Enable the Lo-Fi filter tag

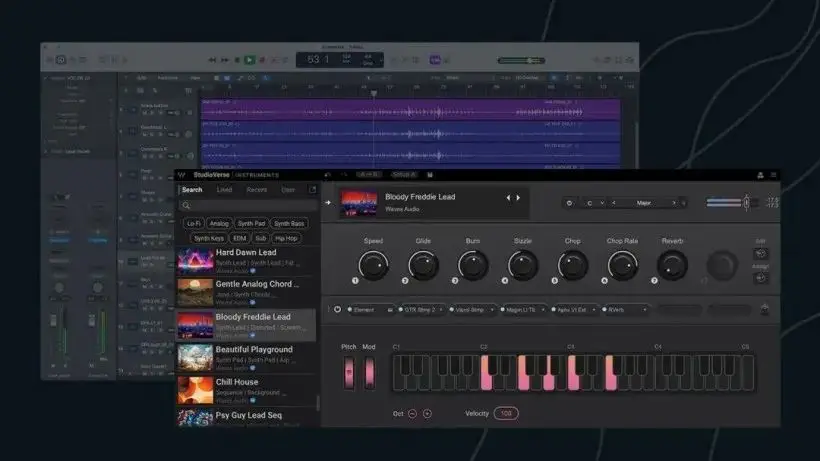[193, 224]
